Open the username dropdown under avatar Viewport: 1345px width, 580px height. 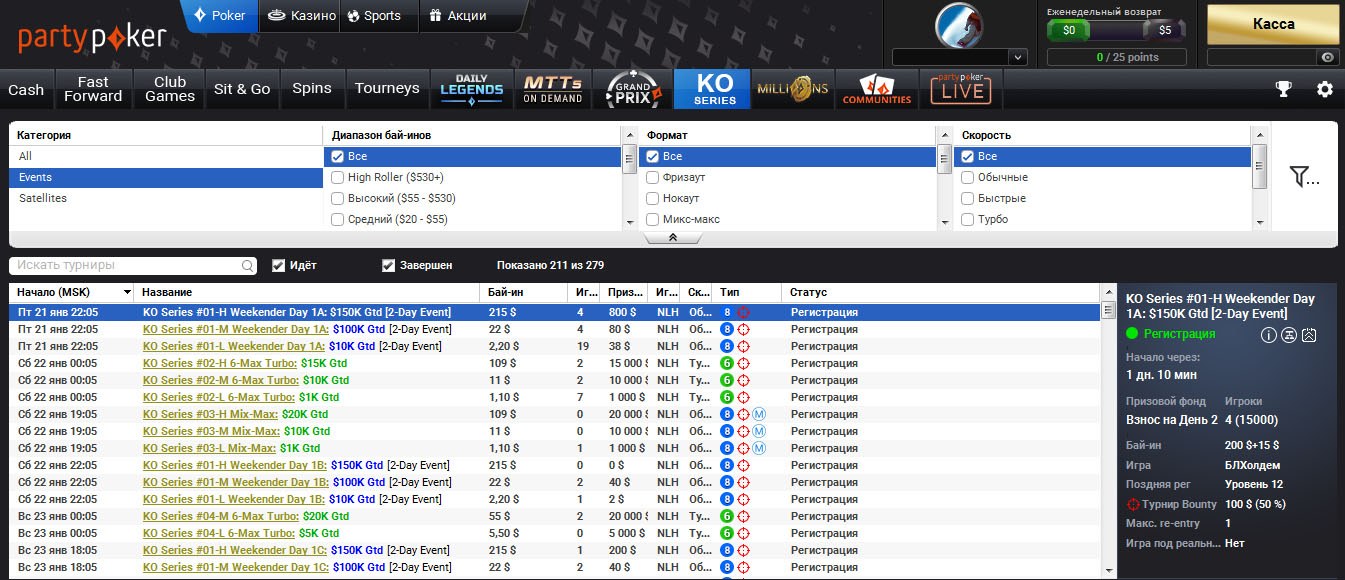(959, 57)
